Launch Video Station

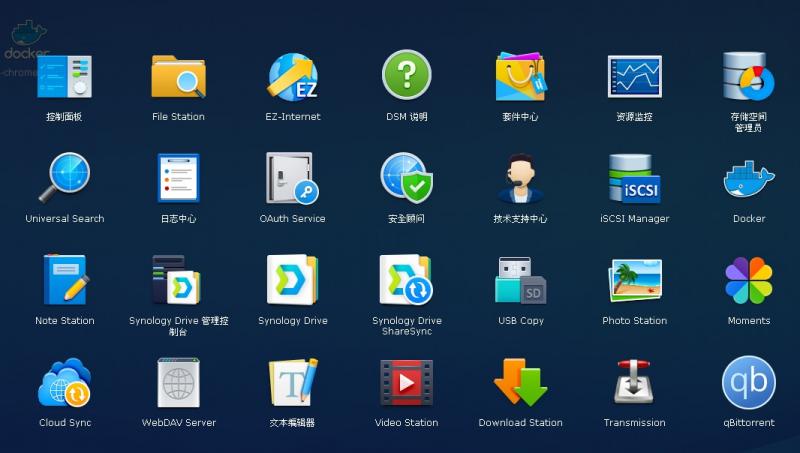click(x=407, y=382)
